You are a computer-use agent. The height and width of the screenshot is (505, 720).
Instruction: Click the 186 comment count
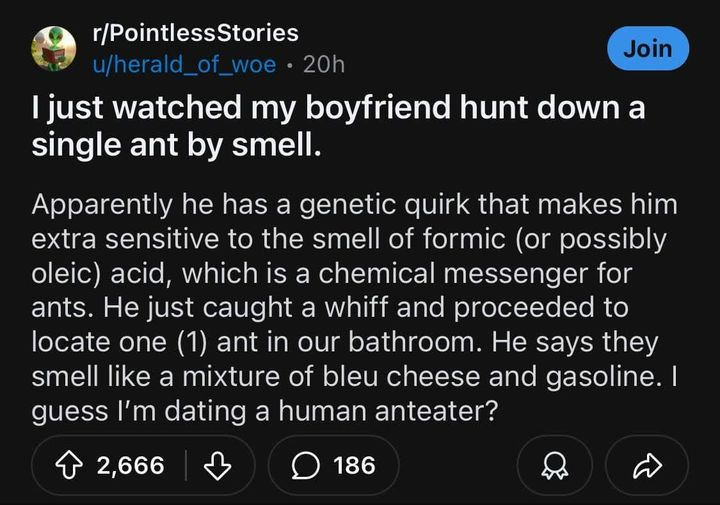(354, 465)
